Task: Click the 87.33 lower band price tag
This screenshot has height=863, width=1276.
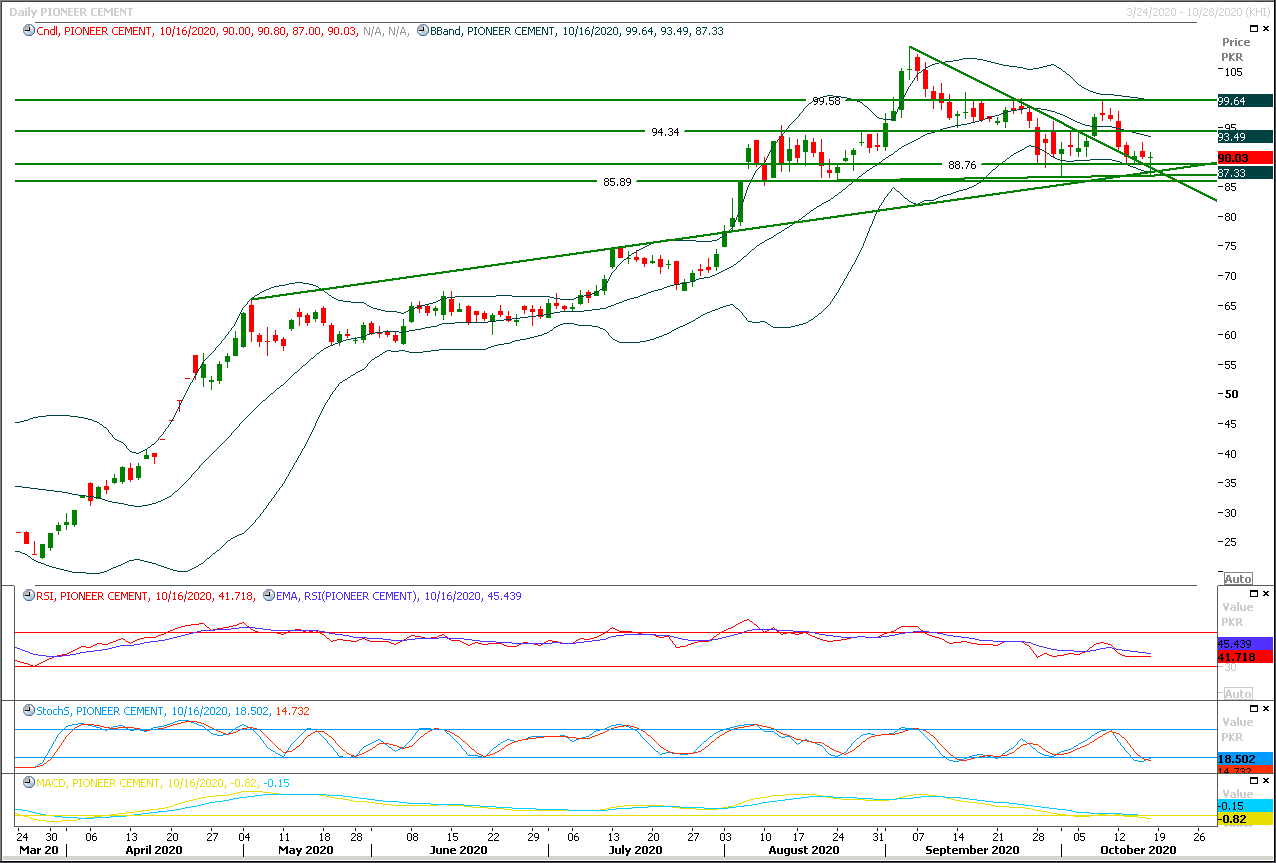Action: 1244,174
